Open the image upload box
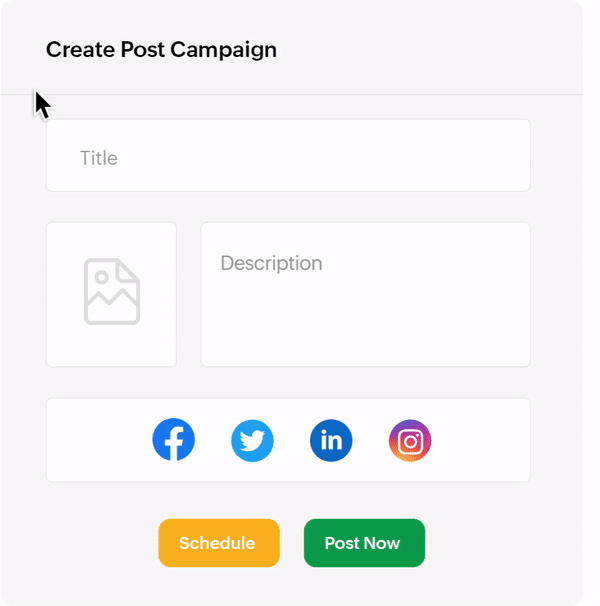 [x=111, y=294]
